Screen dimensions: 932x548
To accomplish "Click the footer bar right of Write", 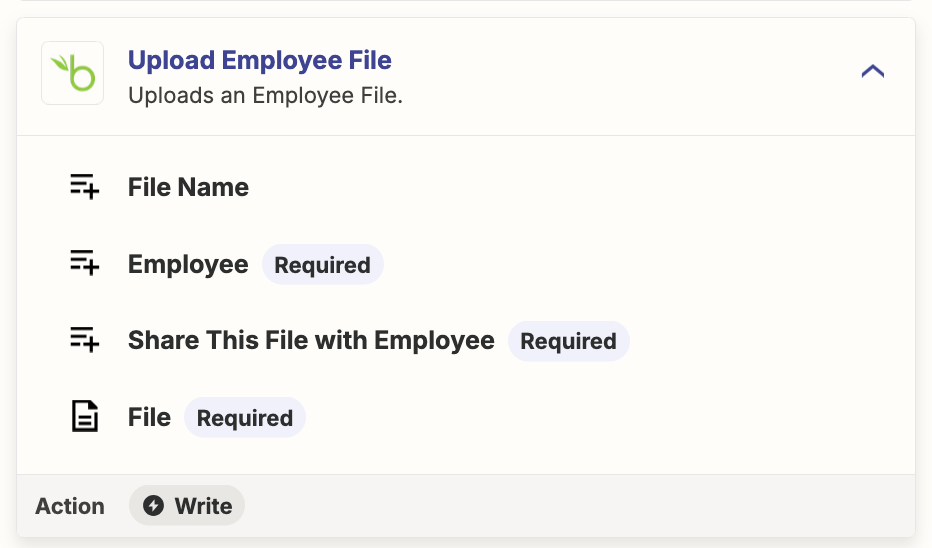I will pyautogui.click(x=580, y=506).
